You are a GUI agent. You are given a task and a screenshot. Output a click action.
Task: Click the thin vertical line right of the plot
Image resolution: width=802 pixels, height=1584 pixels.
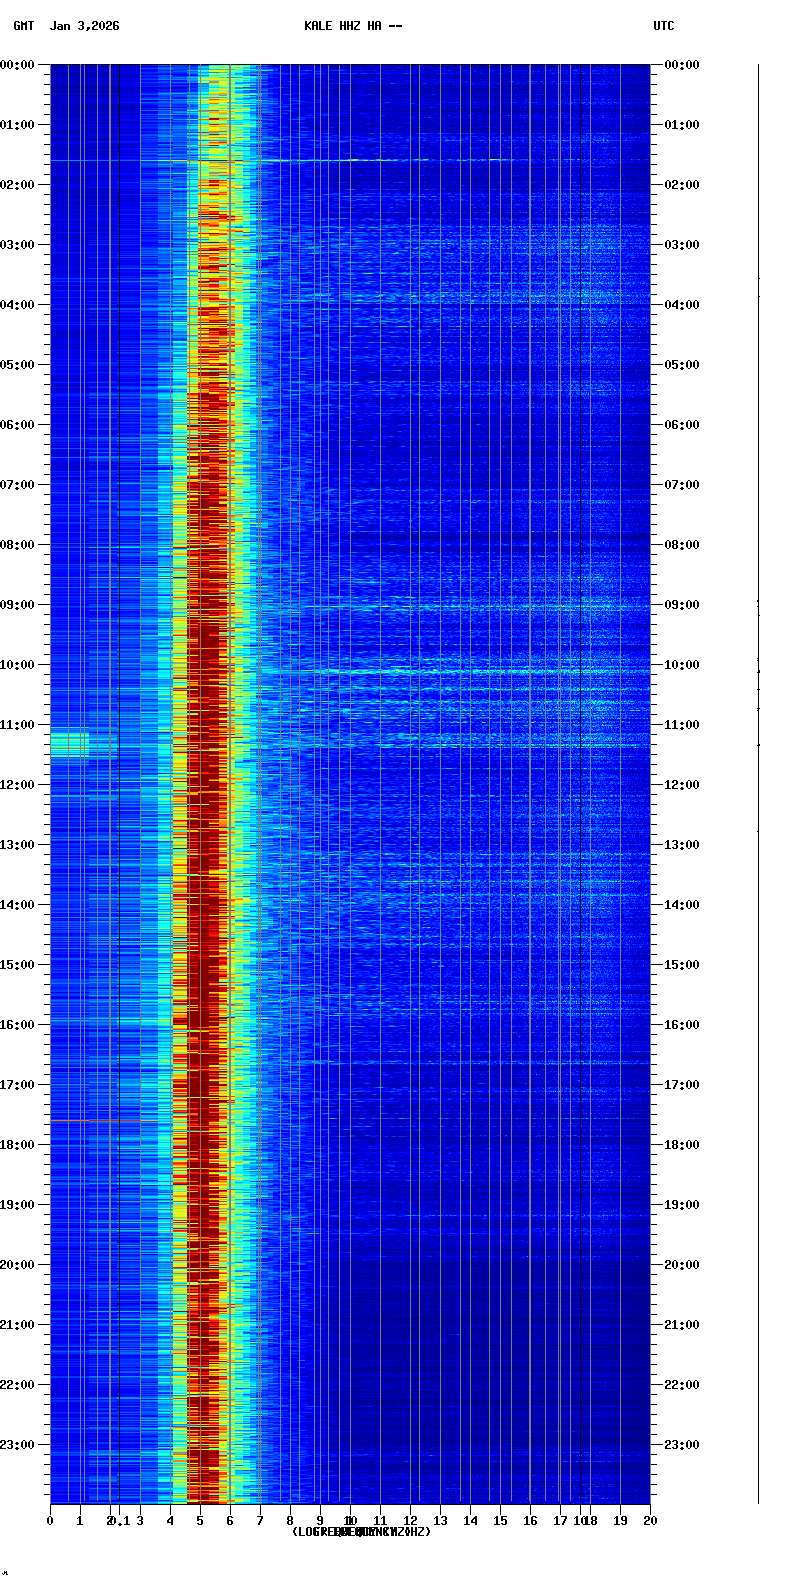click(x=758, y=780)
